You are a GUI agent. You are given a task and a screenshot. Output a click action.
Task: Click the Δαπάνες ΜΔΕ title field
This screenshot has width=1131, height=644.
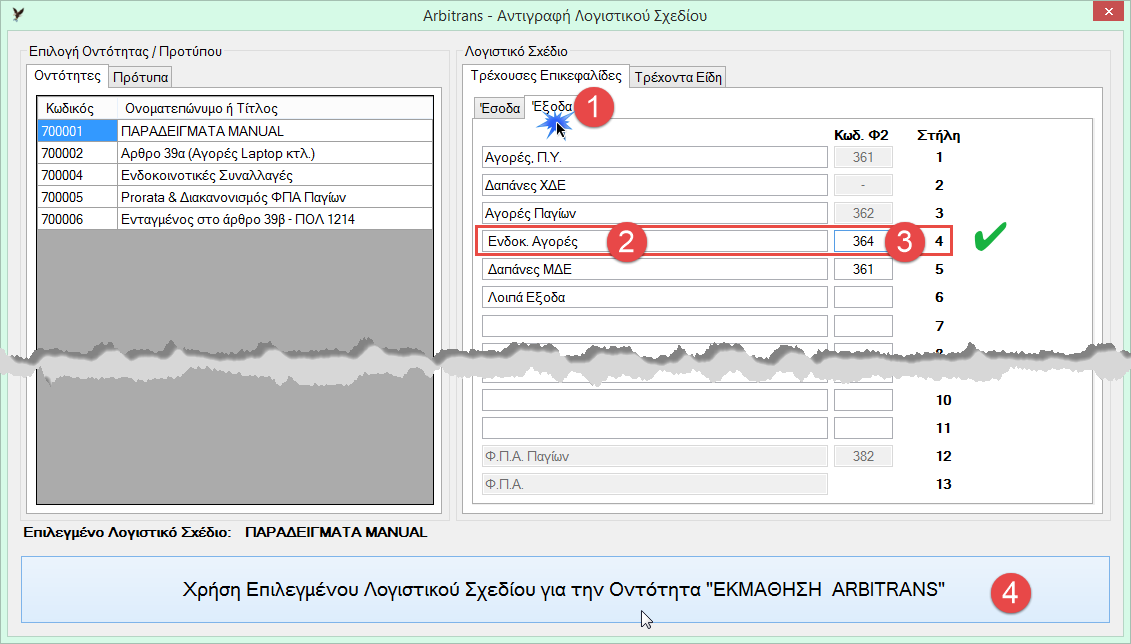pos(654,269)
